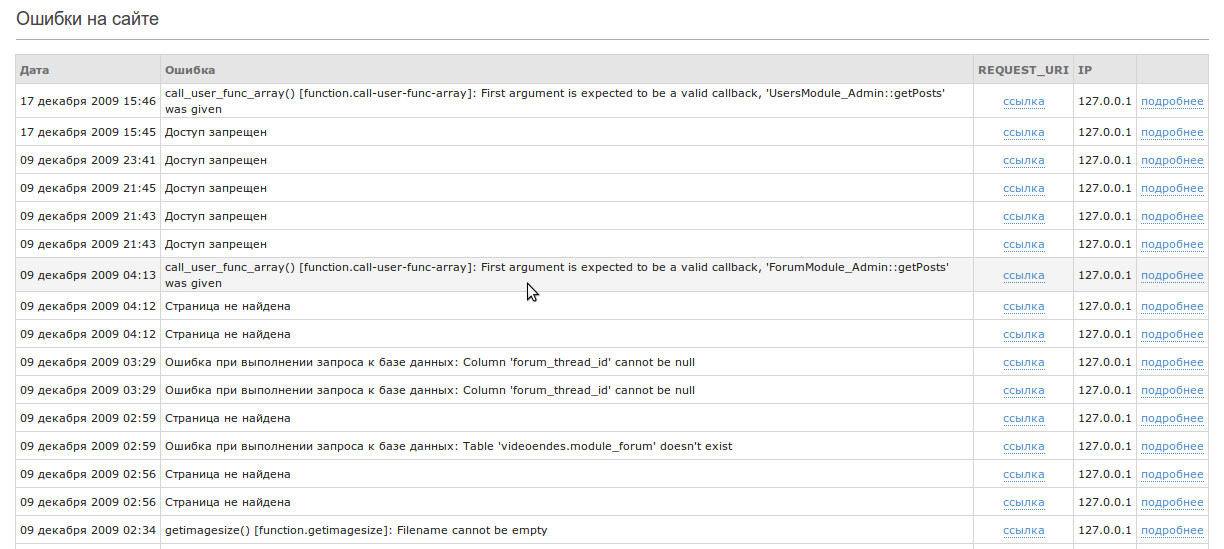View "подробнее" for 09 декабря 23:41 entry
This screenshot has height=549, width=1224.
click(x=1172, y=160)
